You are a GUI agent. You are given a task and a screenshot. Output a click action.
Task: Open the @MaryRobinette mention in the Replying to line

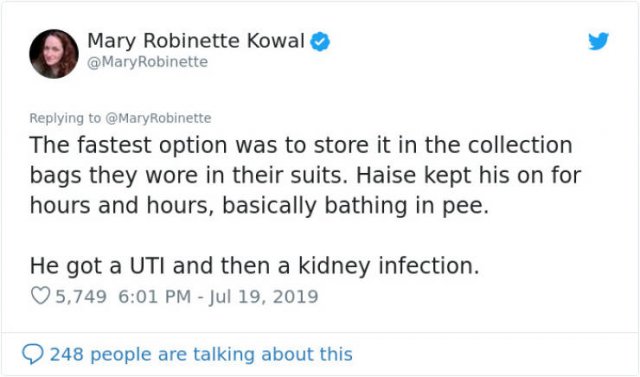(158, 118)
